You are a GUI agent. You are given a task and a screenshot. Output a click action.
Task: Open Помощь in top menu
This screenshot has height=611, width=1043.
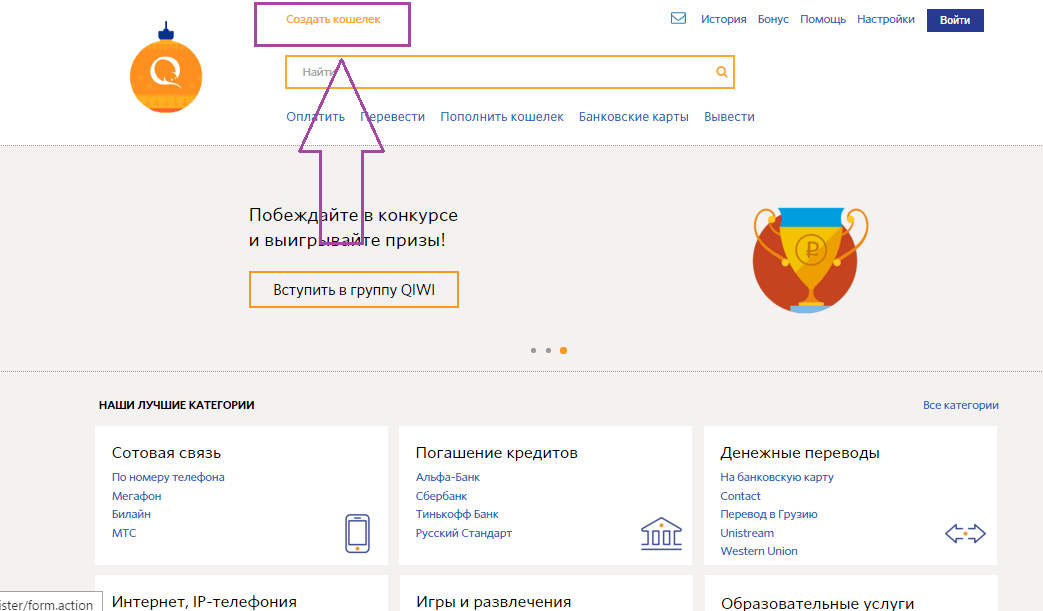pos(823,19)
